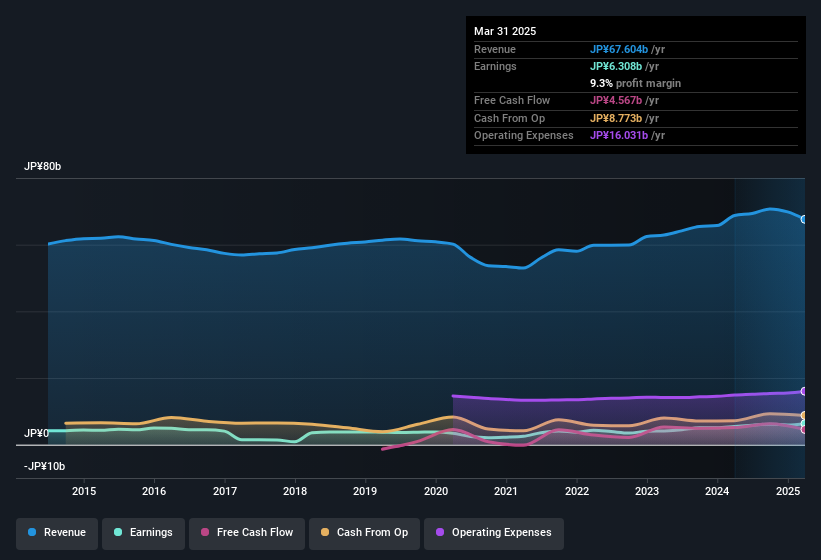Click the pink Free Cash Flow endpoint marker
The width and height of the screenshot is (821, 560).
(804, 430)
